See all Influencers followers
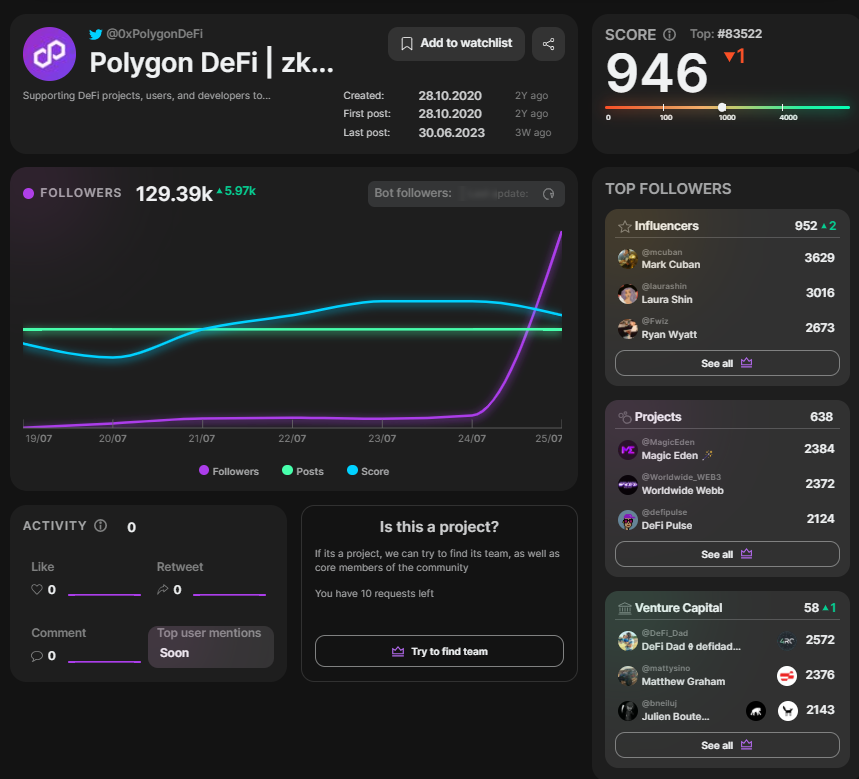The image size is (859, 779). (727, 363)
